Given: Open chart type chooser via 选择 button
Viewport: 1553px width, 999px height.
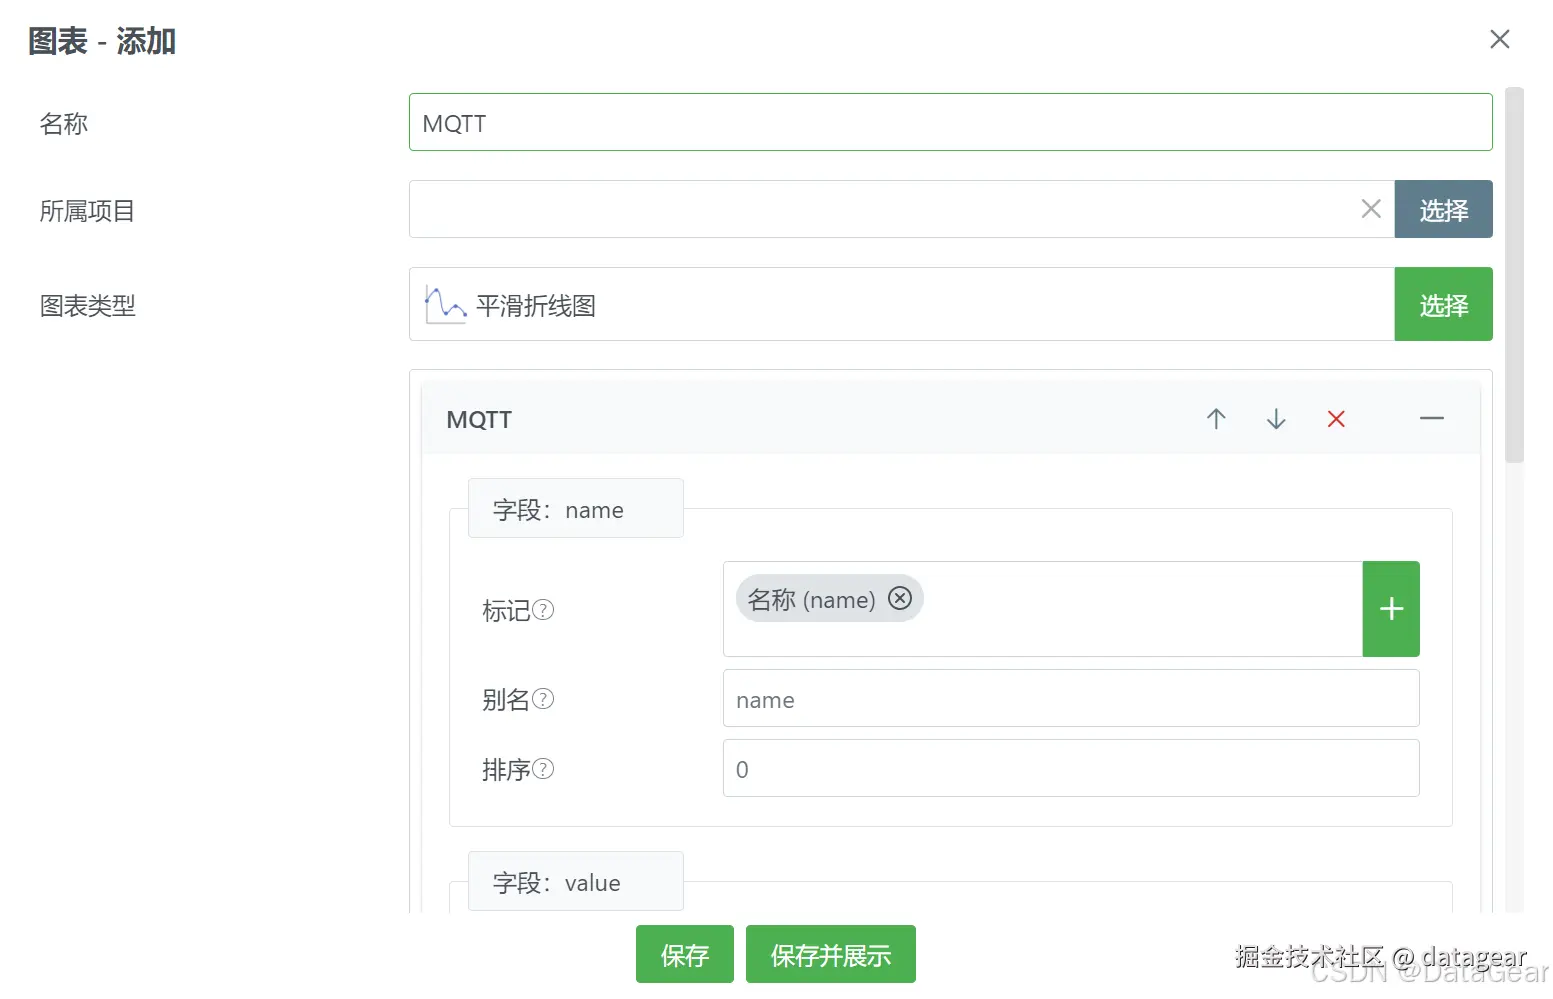Looking at the screenshot, I should click(1443, 304).
